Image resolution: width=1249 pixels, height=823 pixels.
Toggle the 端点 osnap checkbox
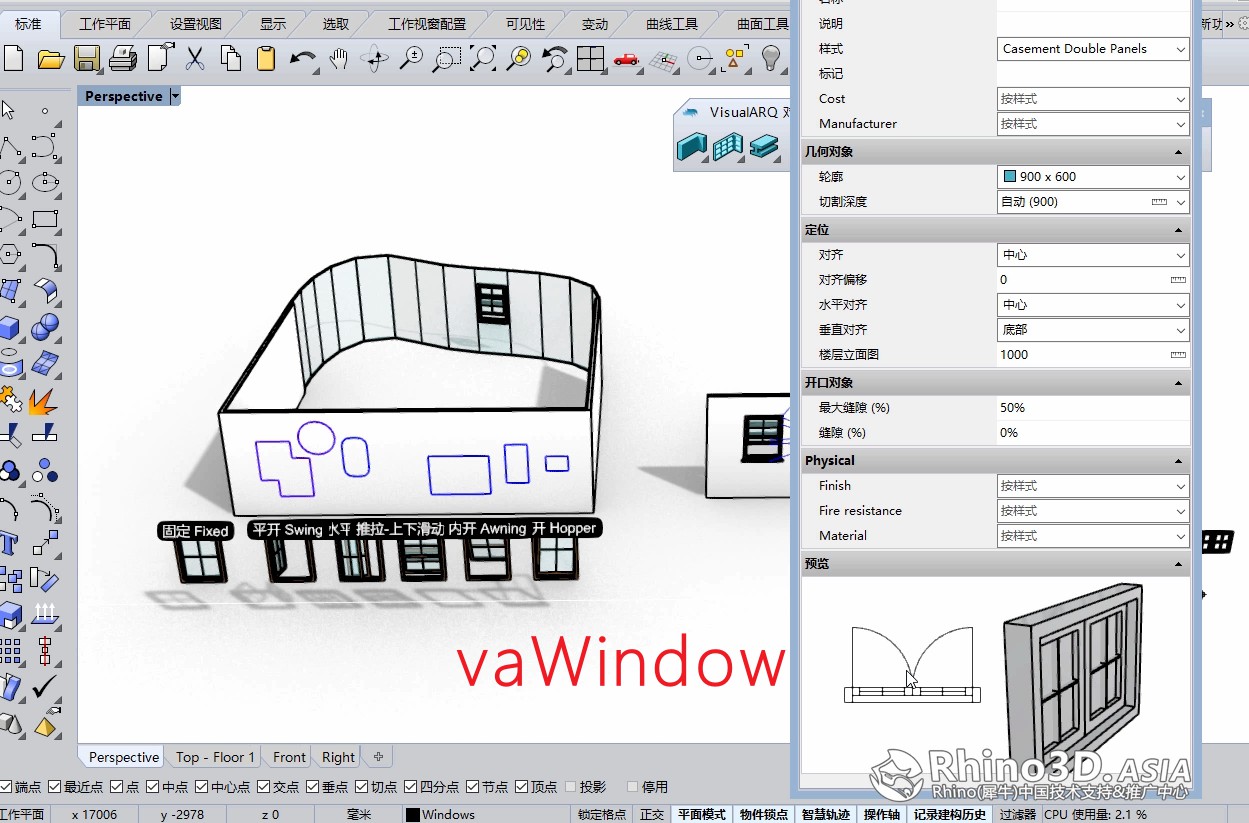7,787
